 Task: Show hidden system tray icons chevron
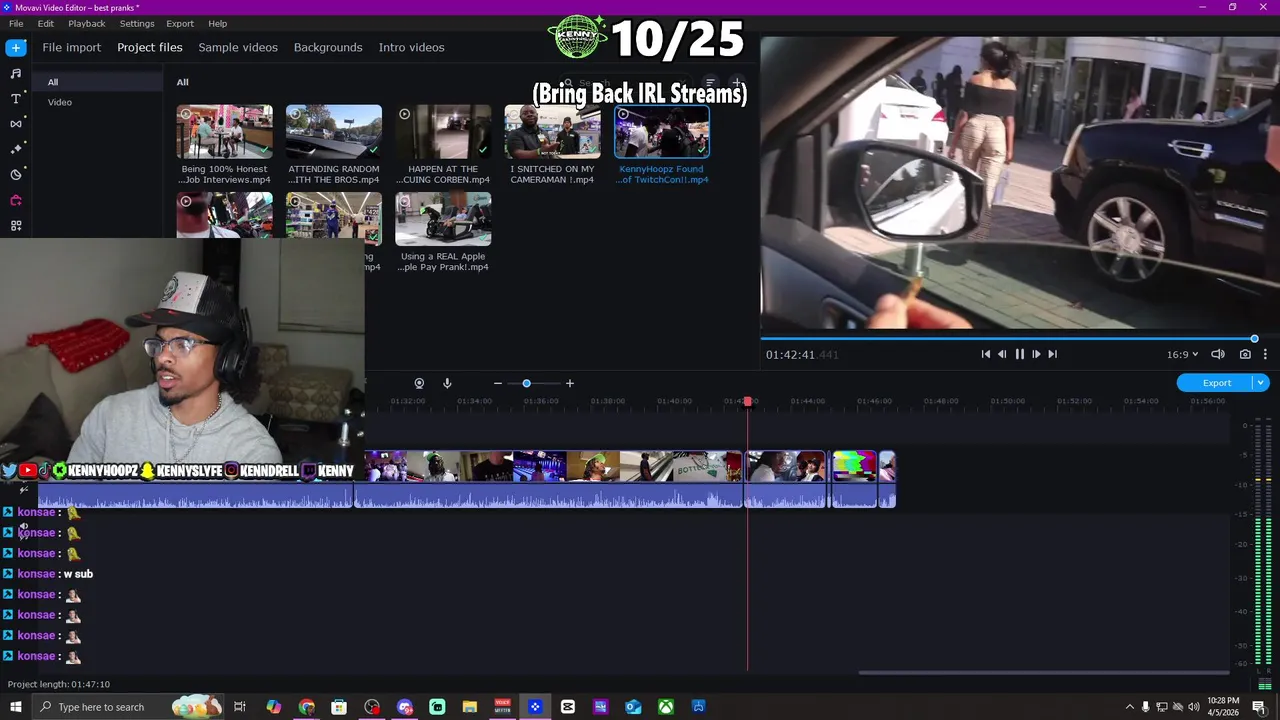tap(1130, 707)
